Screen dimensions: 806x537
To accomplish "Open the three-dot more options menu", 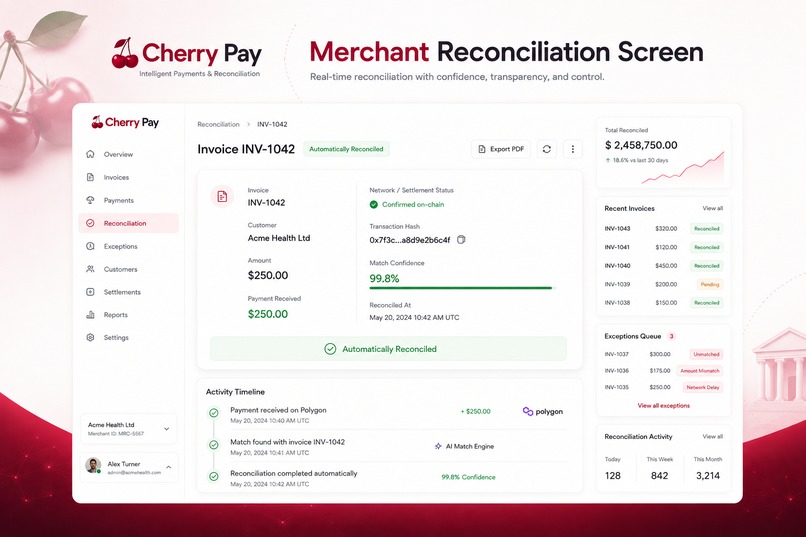I will point(573,149).
